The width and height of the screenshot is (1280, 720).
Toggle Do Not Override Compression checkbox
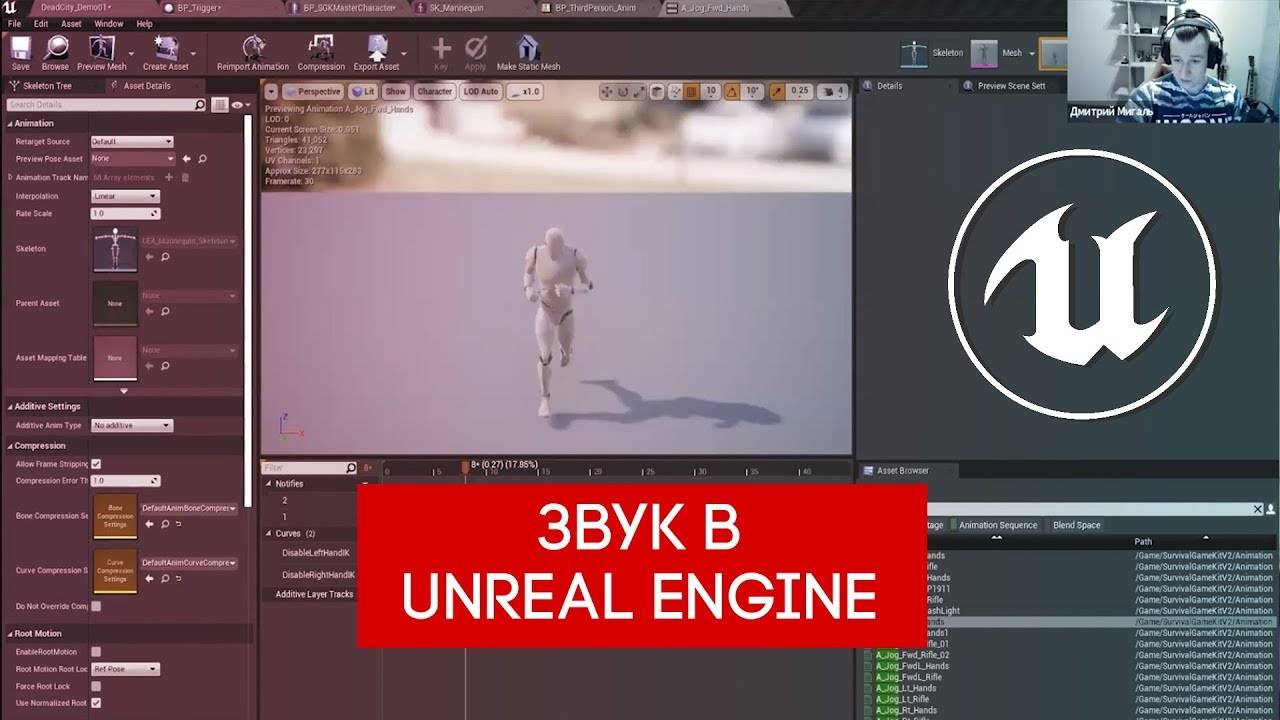pyautogui.click(x=96, y=606)
